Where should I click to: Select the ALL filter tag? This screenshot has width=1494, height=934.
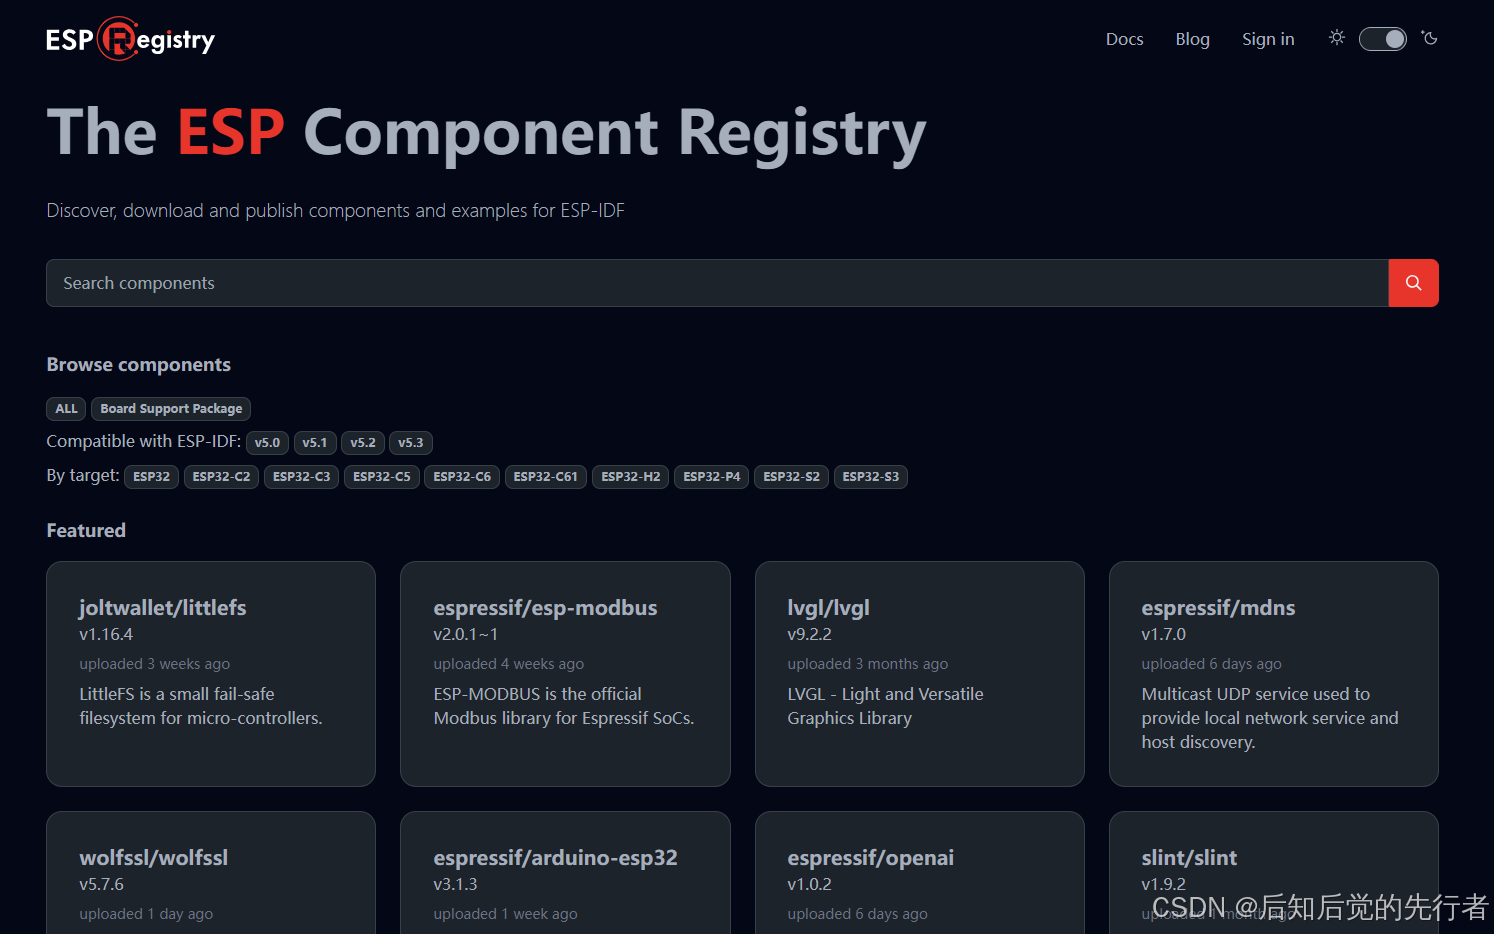66,409
